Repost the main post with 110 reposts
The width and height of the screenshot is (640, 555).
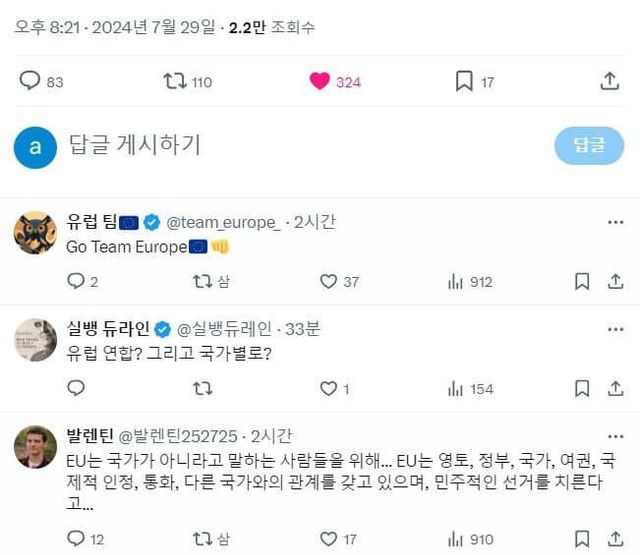coord(175,82)
